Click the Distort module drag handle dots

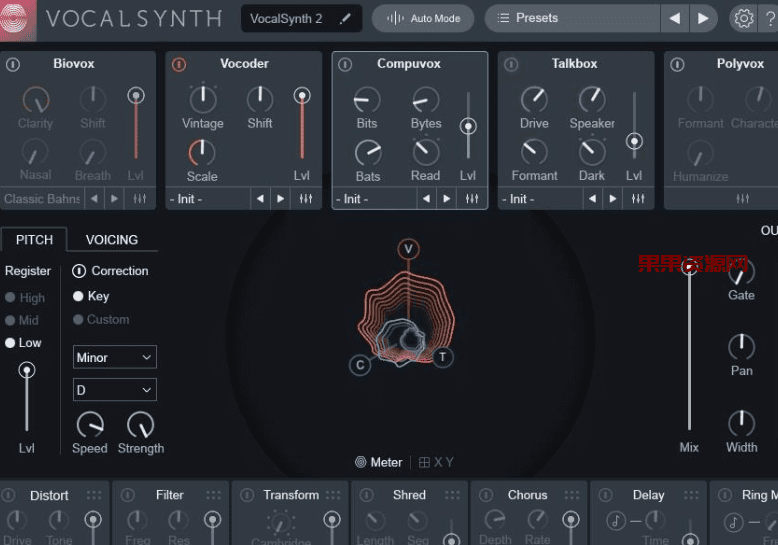tap(94, 495)
